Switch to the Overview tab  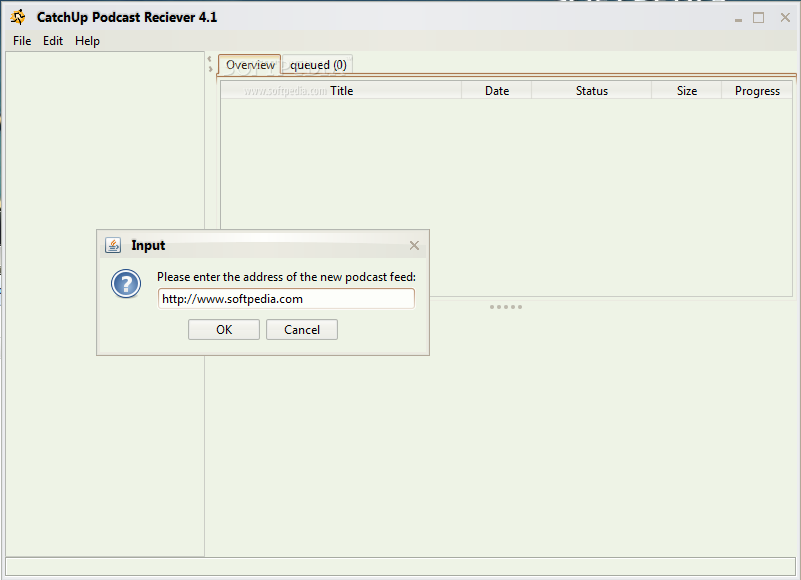(250, 65)
